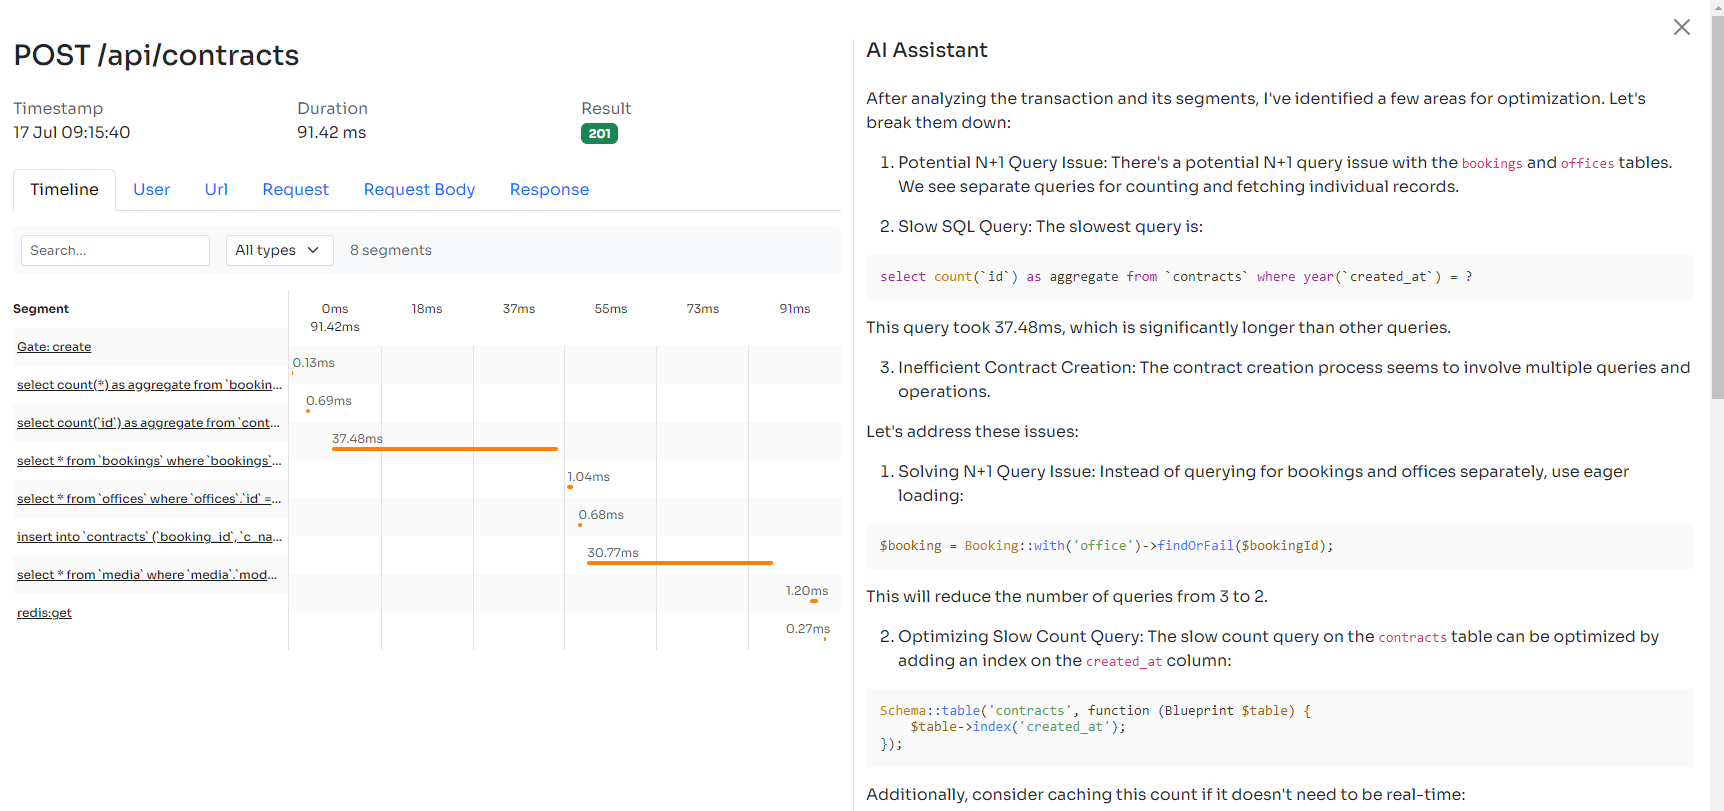Viewport: 1724px width, 811px height.
Task: Close the transaction detail panel
Action: (x=1682, y=27)
